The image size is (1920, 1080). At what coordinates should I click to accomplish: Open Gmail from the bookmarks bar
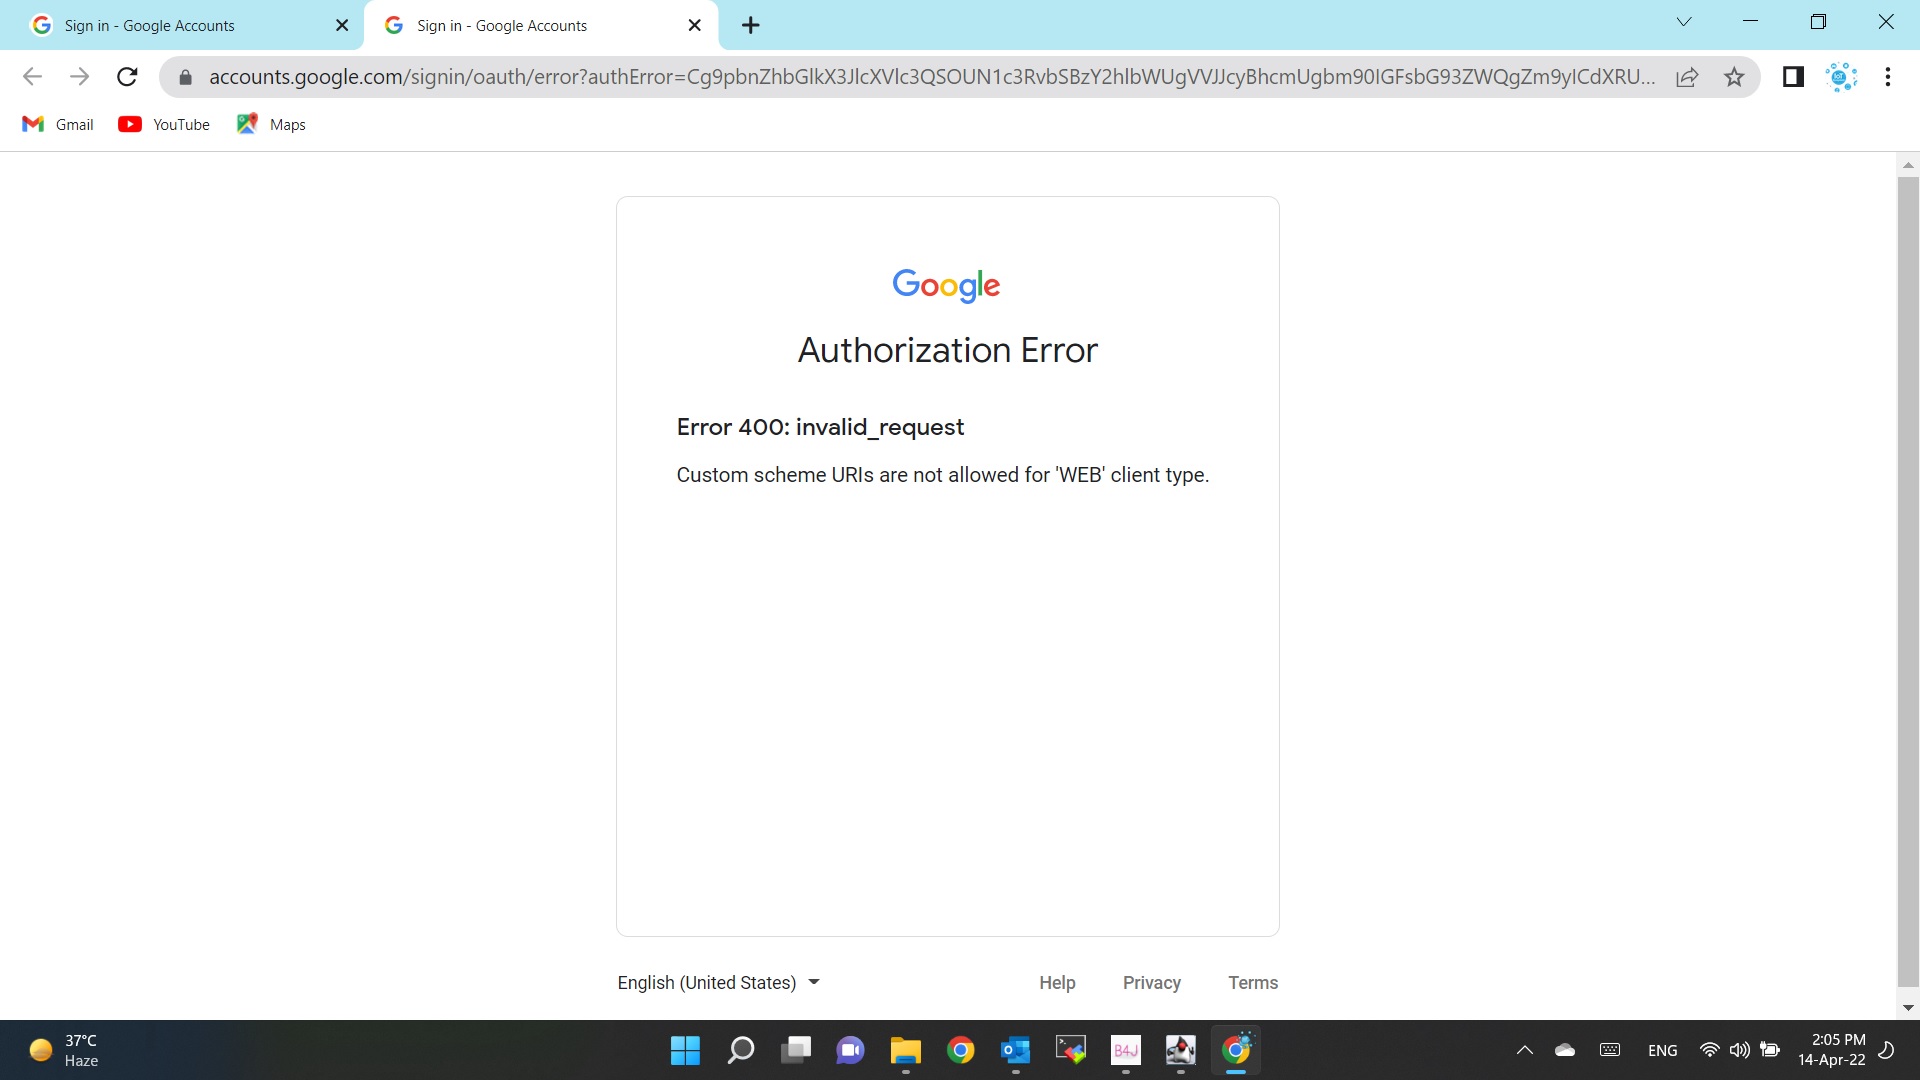[x=57, y=124]
